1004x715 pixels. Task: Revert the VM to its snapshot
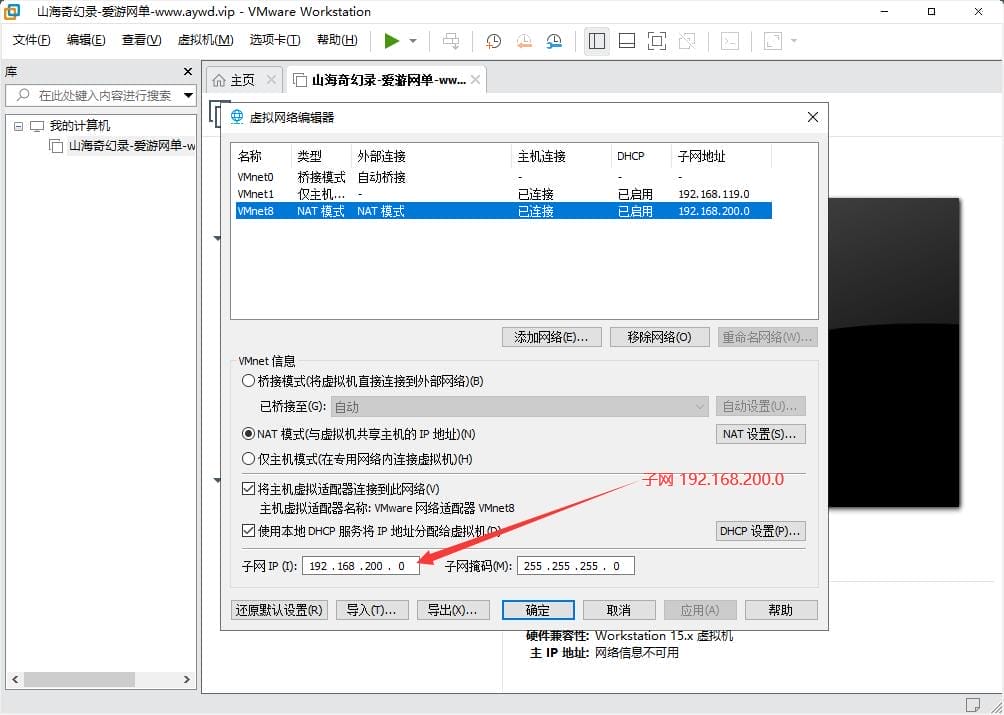click(x=524, y=41)
